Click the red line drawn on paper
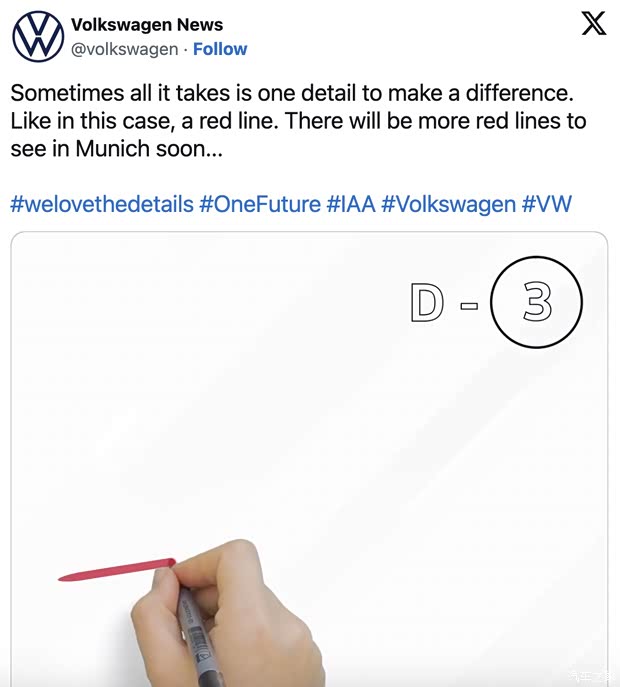The height and width of the screenshot is (687, 620). 117,570
